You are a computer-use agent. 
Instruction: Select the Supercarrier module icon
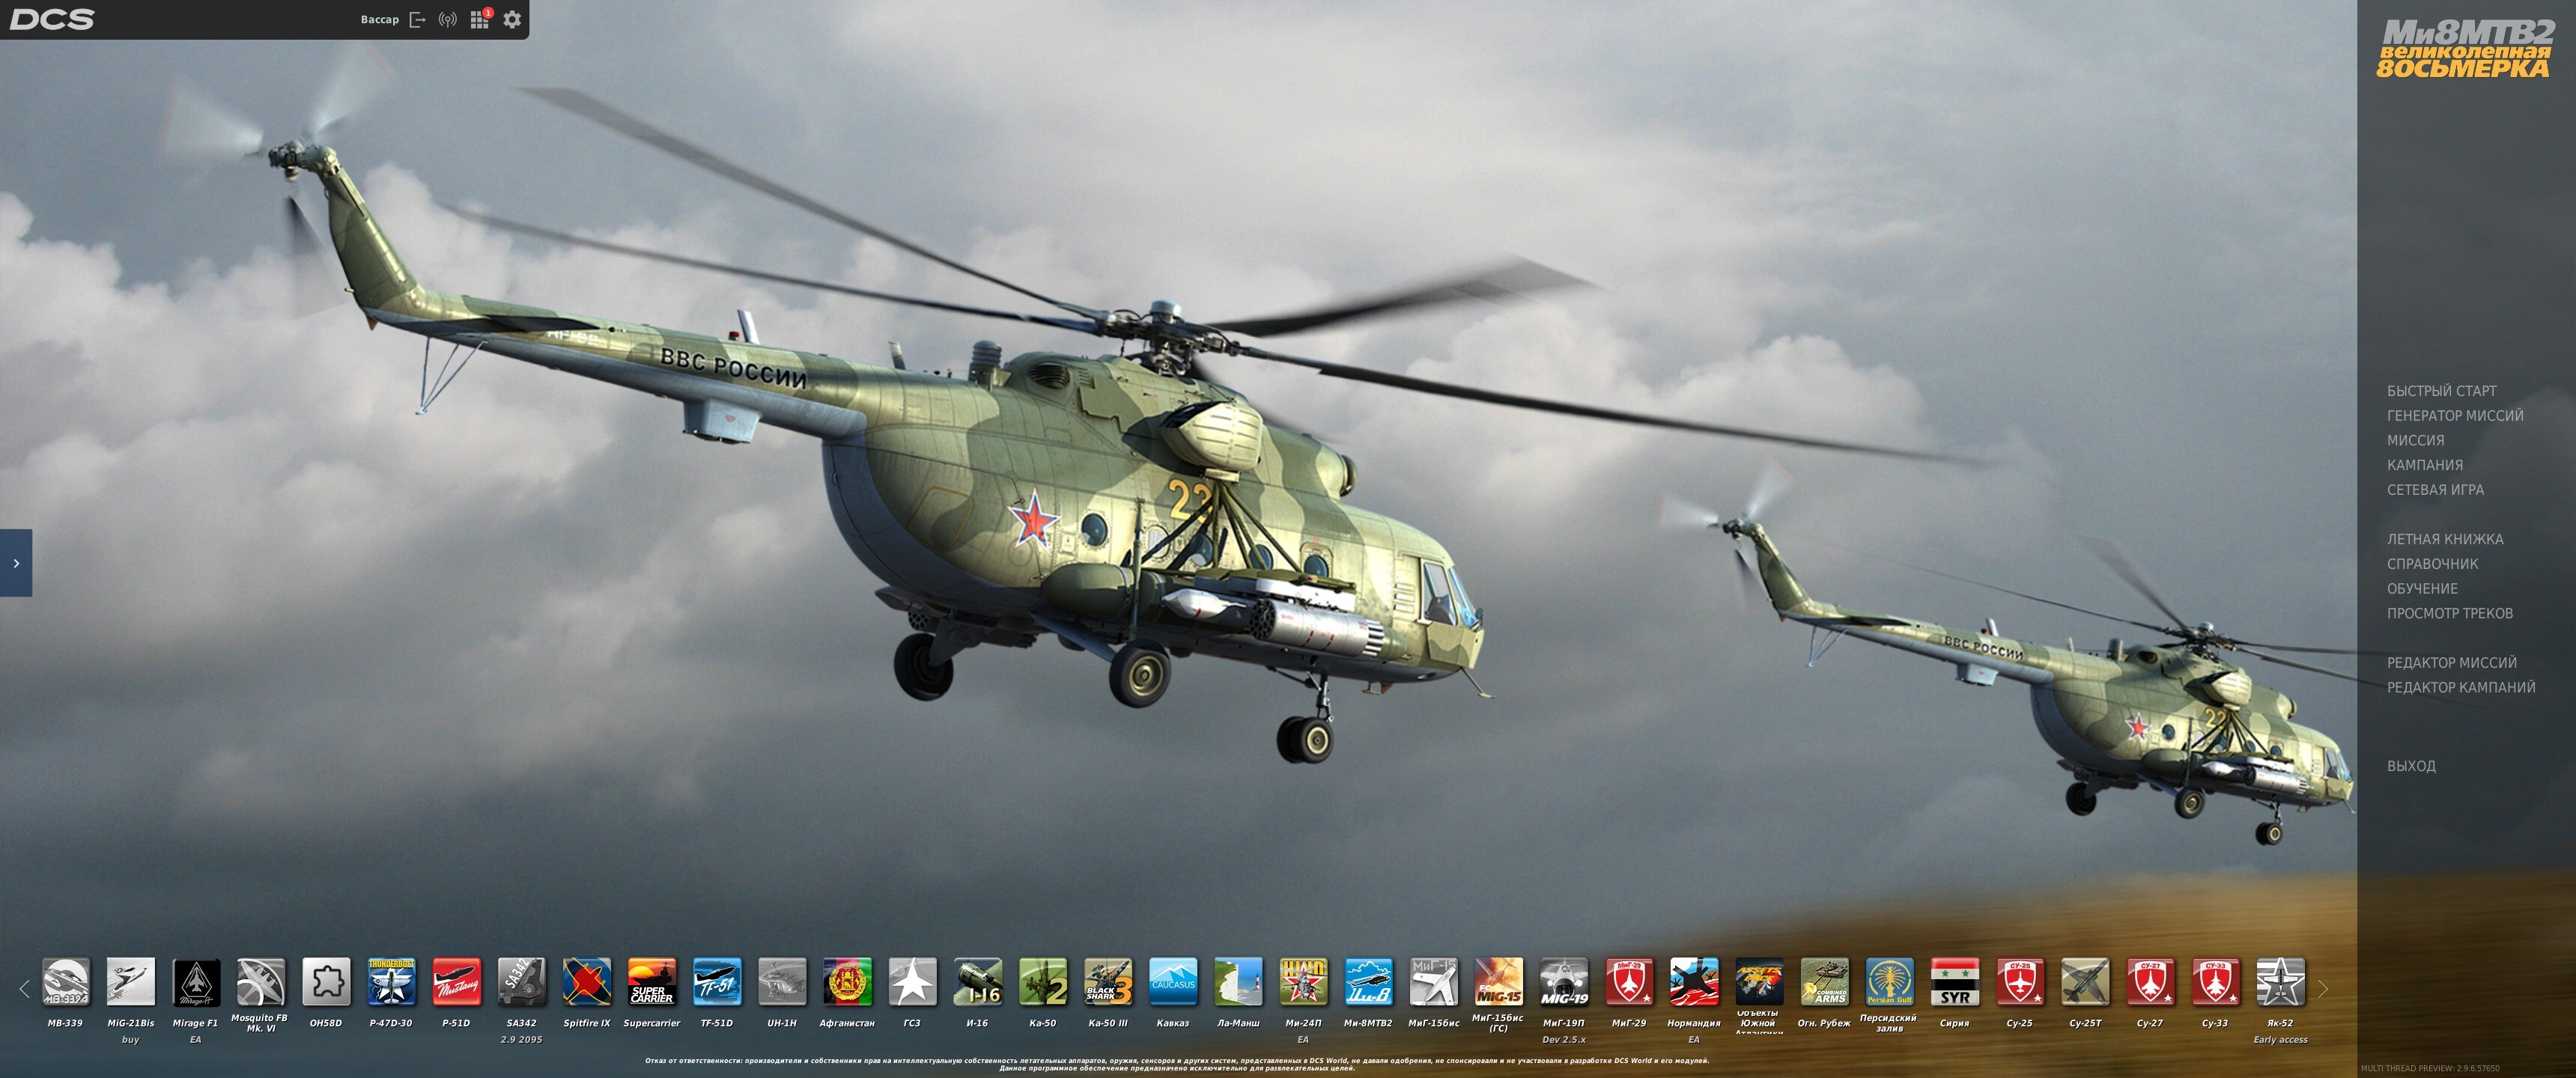(652, 981)
